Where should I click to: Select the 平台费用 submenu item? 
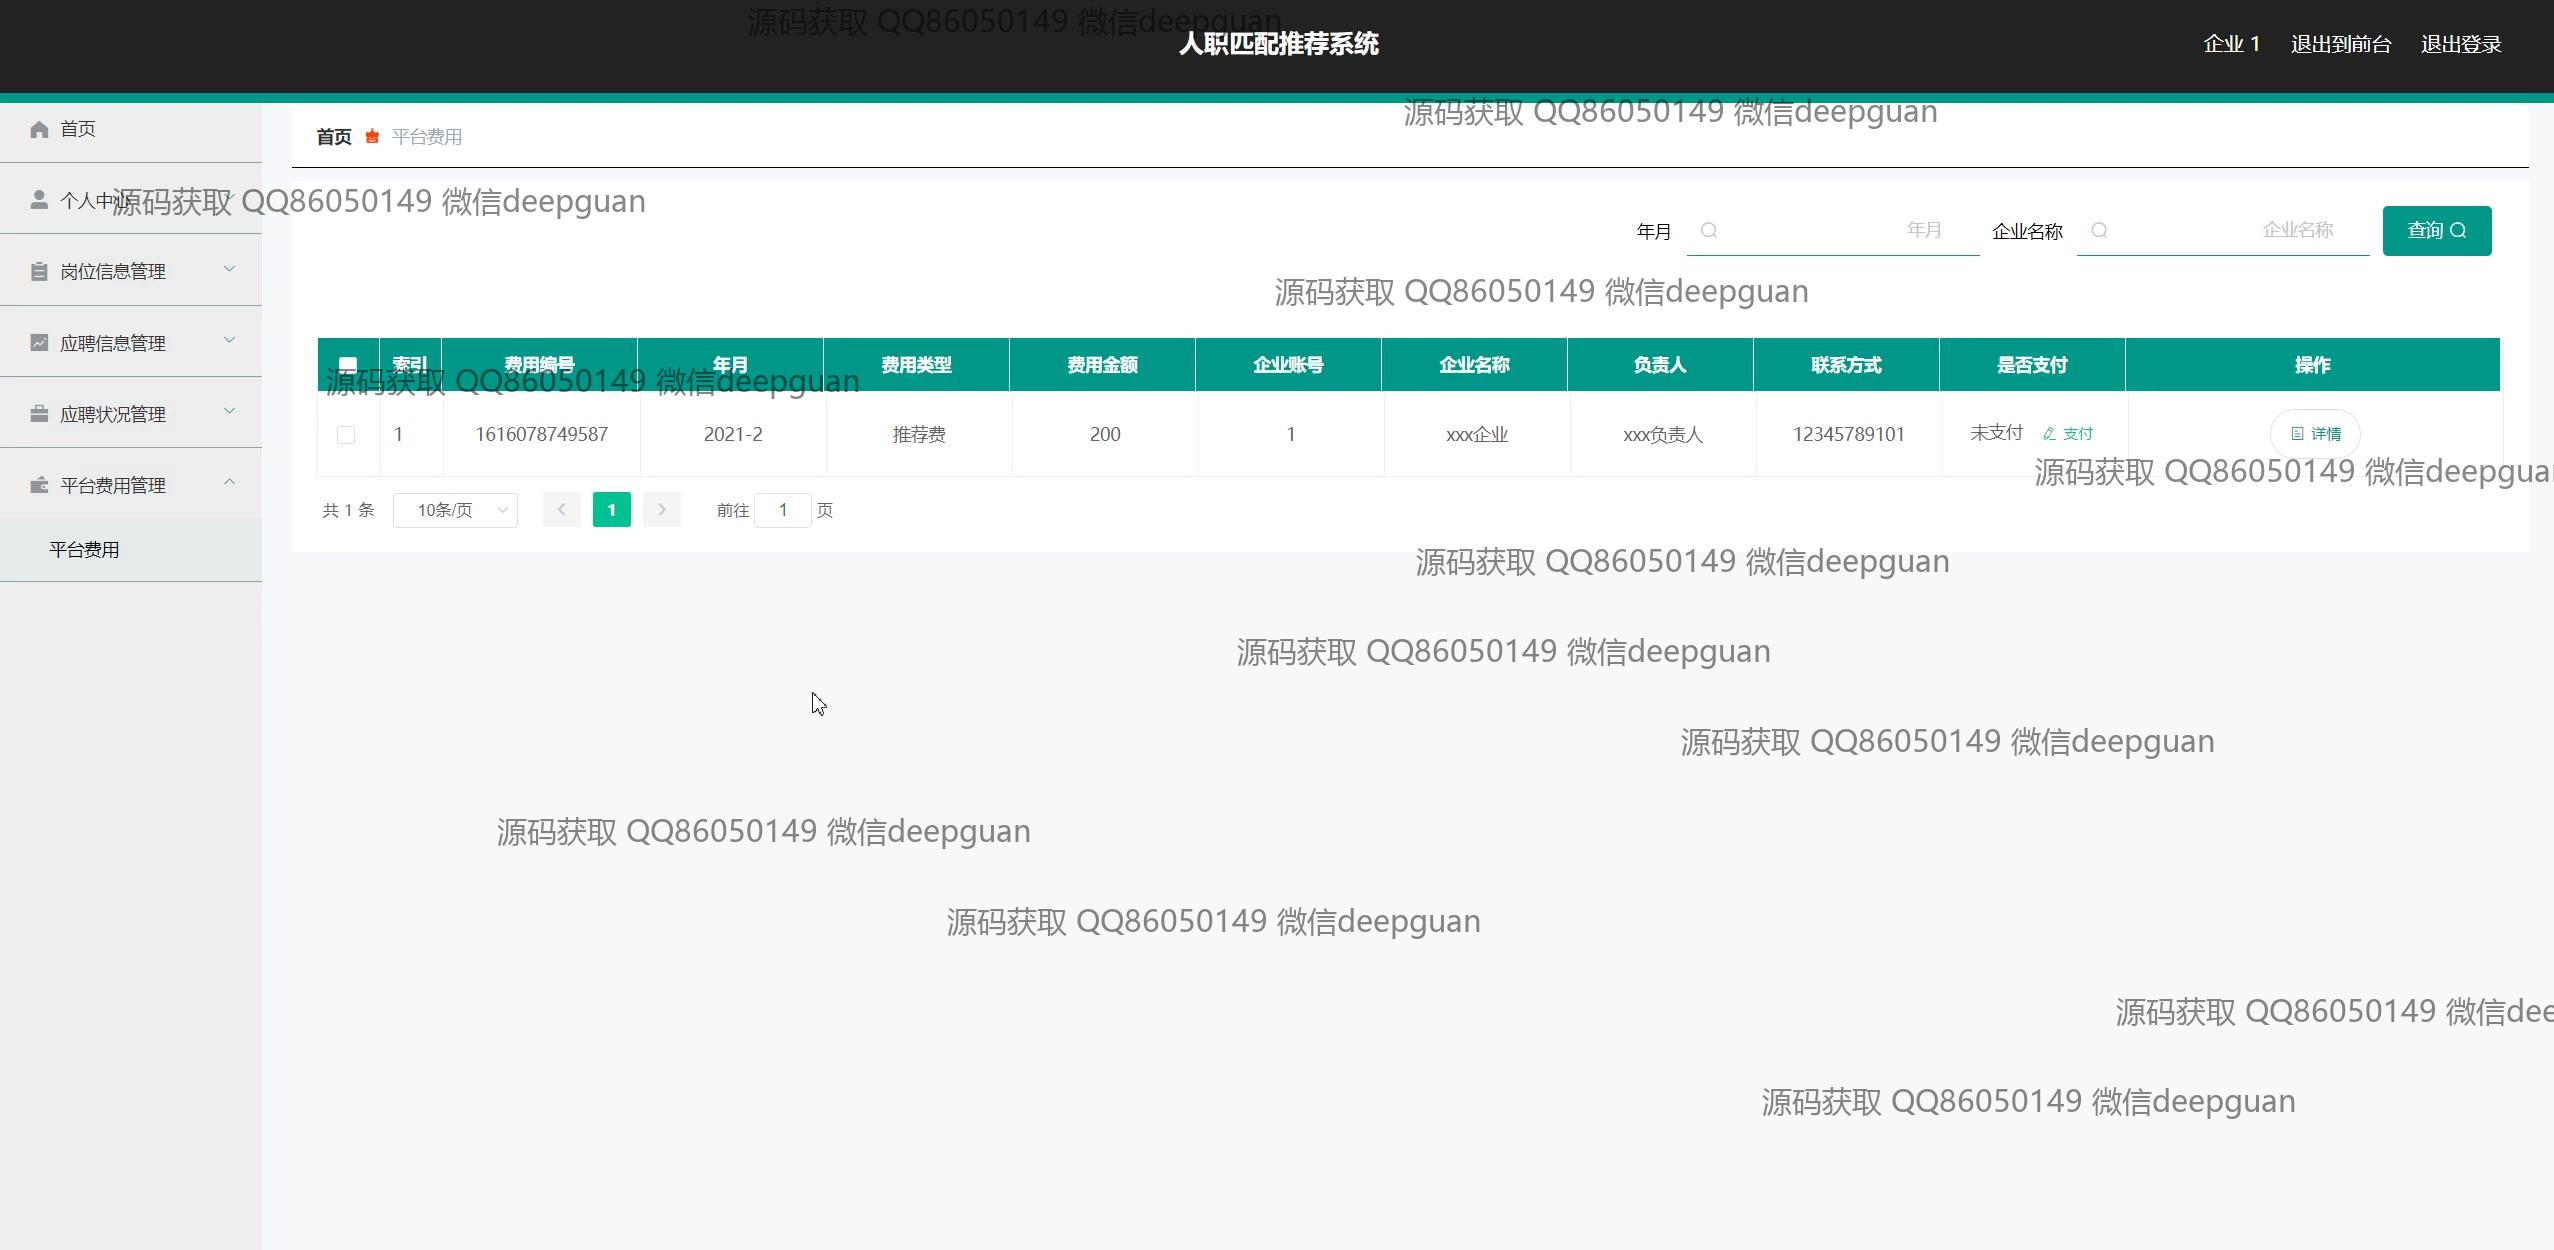(x=85, y=550)
